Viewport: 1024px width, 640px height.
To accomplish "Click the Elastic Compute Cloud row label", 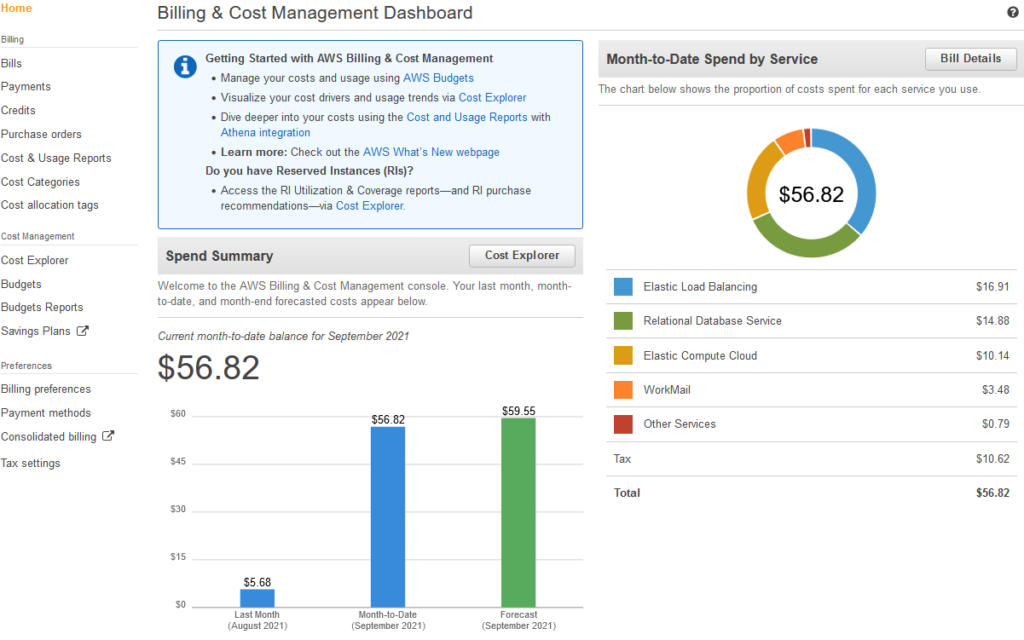I will pos(700,355).
